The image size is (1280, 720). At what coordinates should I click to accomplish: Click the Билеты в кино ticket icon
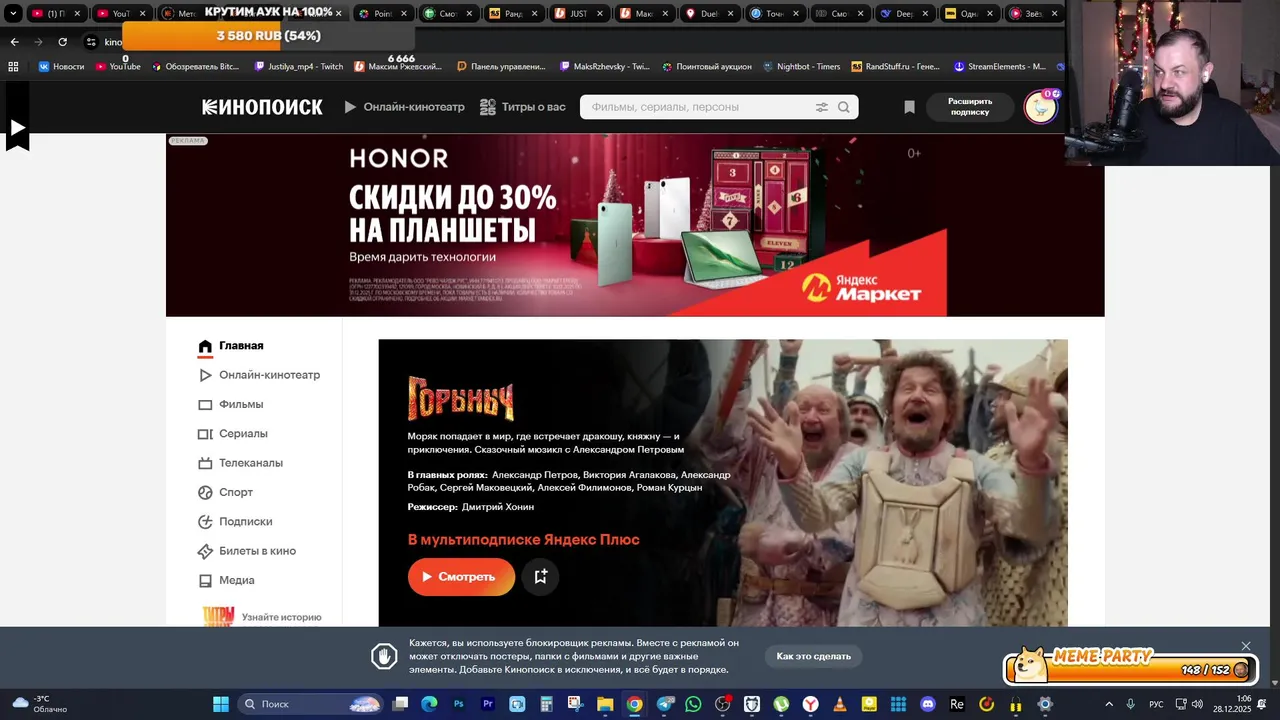pyautogui.click(x=205, y=551)
